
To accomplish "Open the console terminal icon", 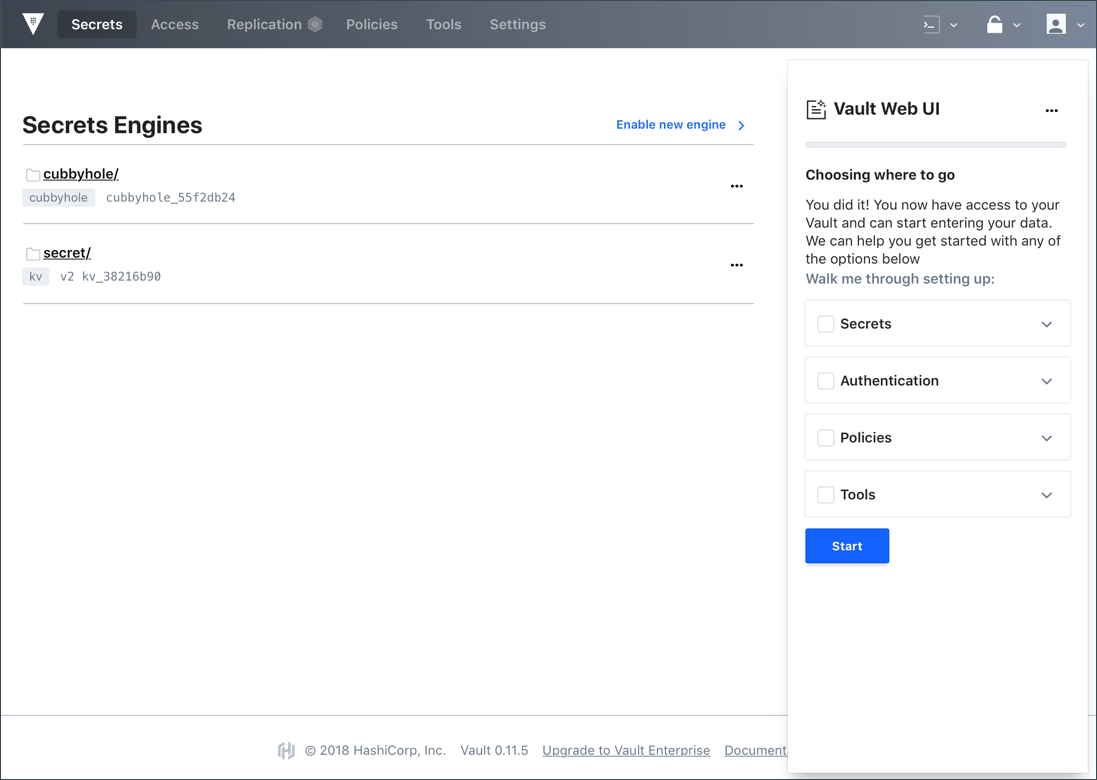I will [x=930, y=24].
